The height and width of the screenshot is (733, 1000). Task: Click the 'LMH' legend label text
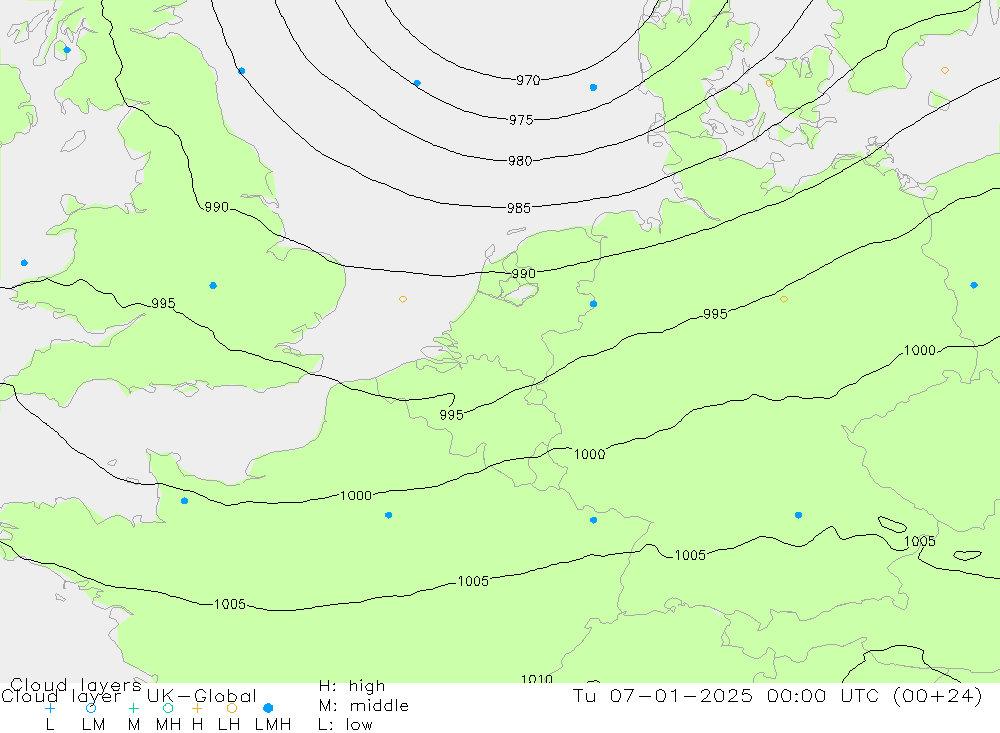[x=273, y=725]
